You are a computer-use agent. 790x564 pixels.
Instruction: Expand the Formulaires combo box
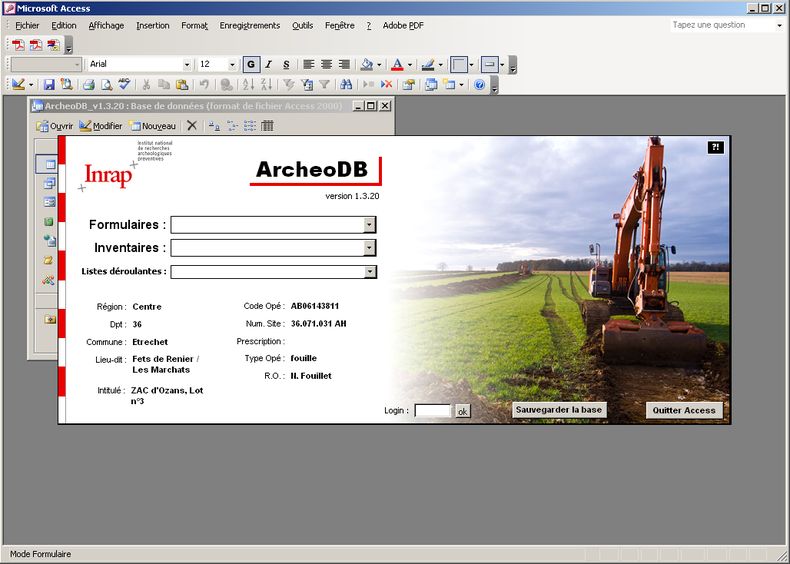click(x=369, y=225)
